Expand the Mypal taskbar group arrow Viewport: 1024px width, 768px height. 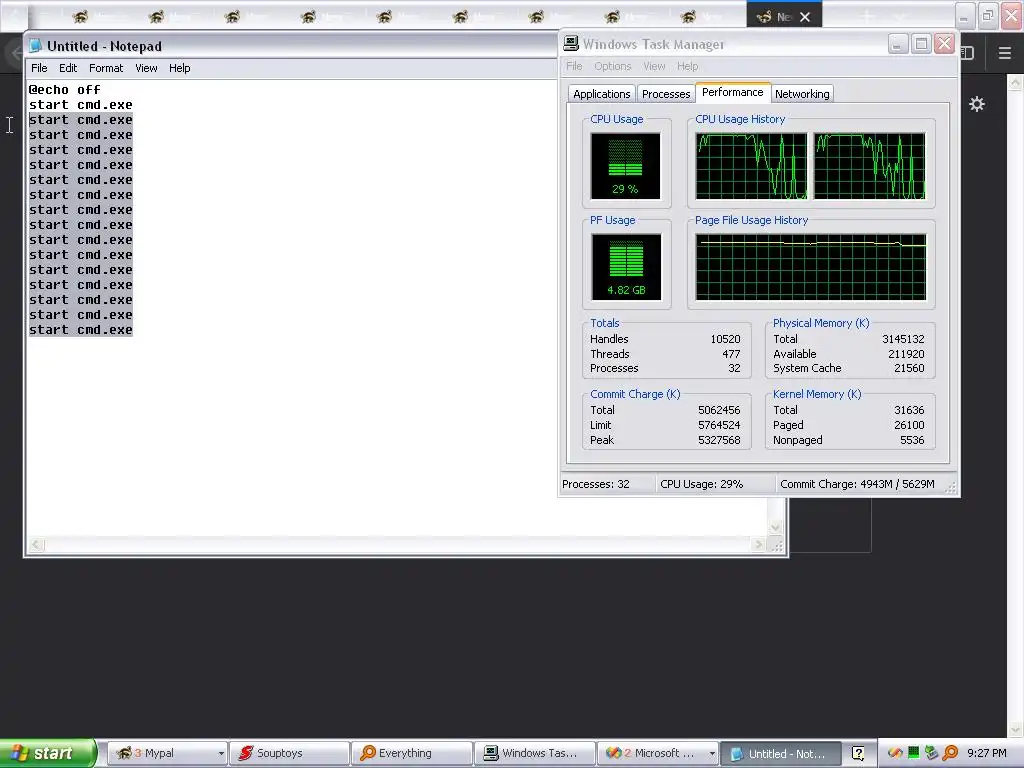[221, 753]
